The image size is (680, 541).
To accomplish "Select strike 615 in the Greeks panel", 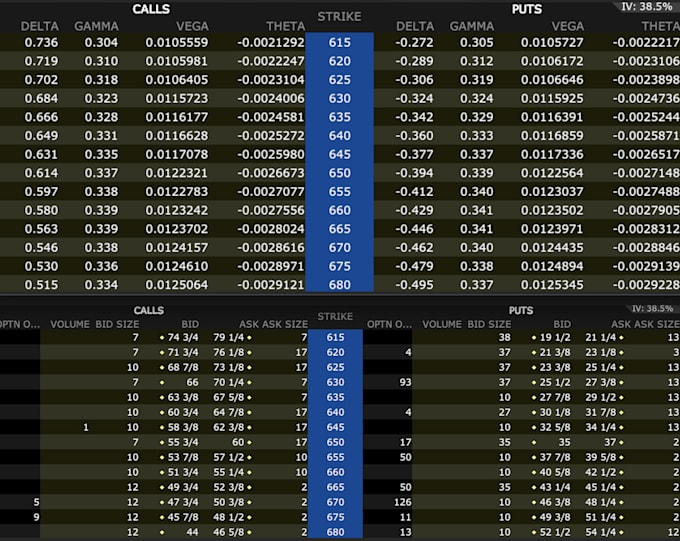I will [x=340, y=43].
